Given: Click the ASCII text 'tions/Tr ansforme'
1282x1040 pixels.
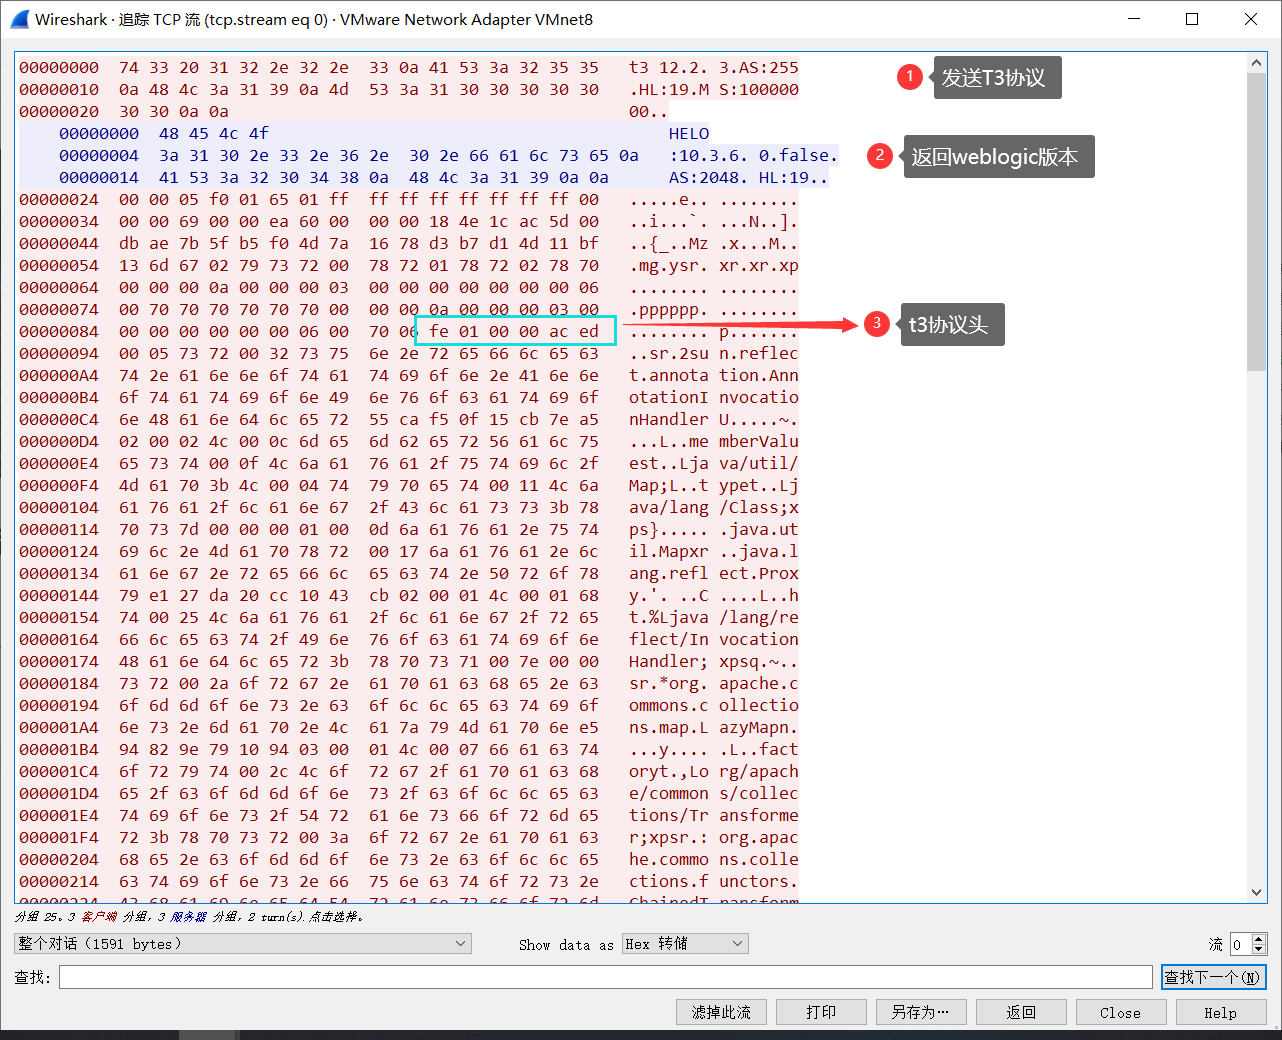Looking at the screenshot, I should pyautogui.click(x=713, y=816).
